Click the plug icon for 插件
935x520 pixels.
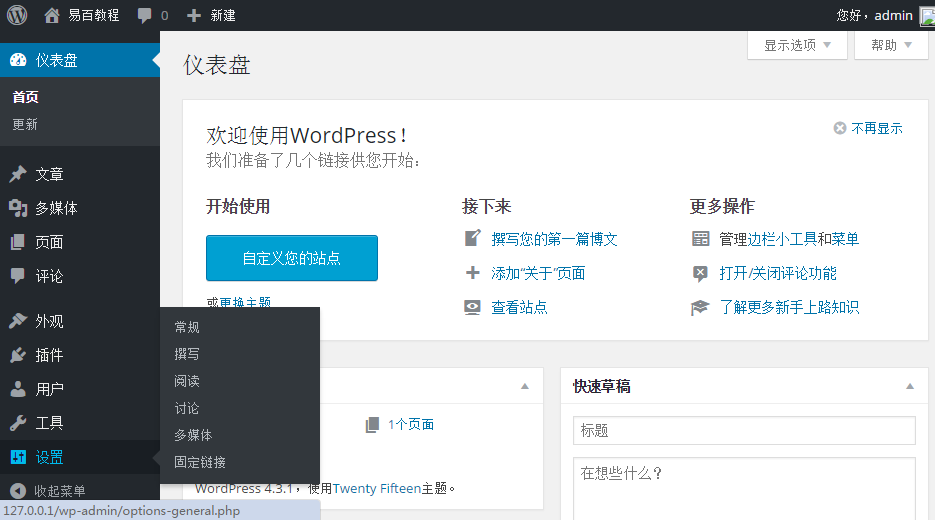point(18,355)
